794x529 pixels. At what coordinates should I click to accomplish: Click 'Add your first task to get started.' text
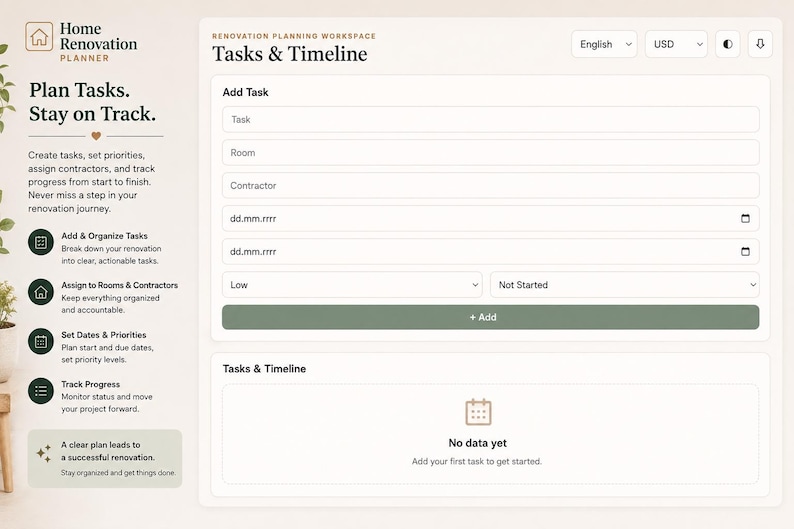[477, 461]
